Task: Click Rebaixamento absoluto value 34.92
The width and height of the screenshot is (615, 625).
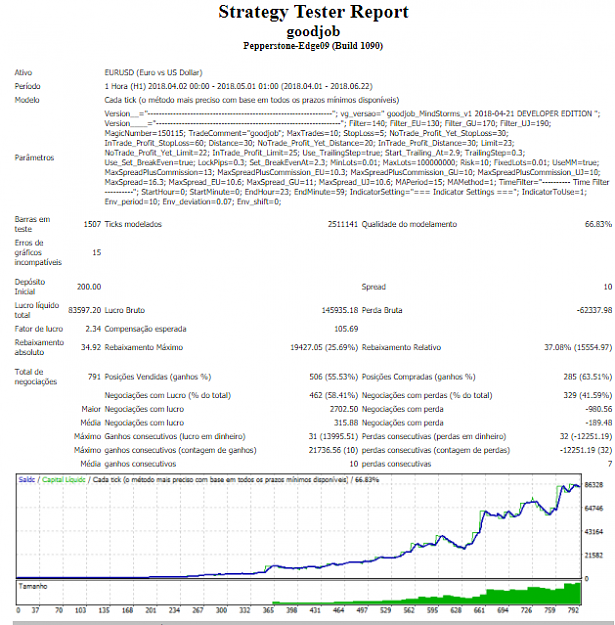Action: (x=91, y=347)
